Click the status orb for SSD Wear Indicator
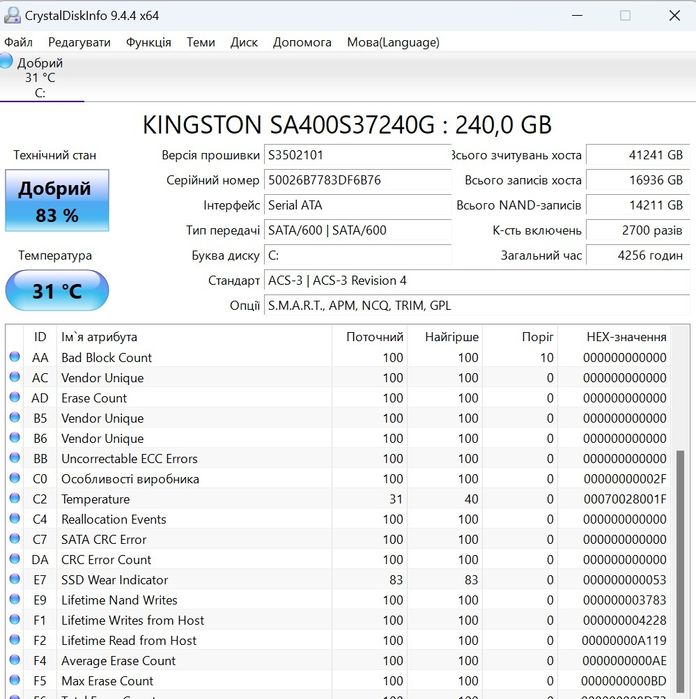696x699 pixels. click(x=15, y=579)
